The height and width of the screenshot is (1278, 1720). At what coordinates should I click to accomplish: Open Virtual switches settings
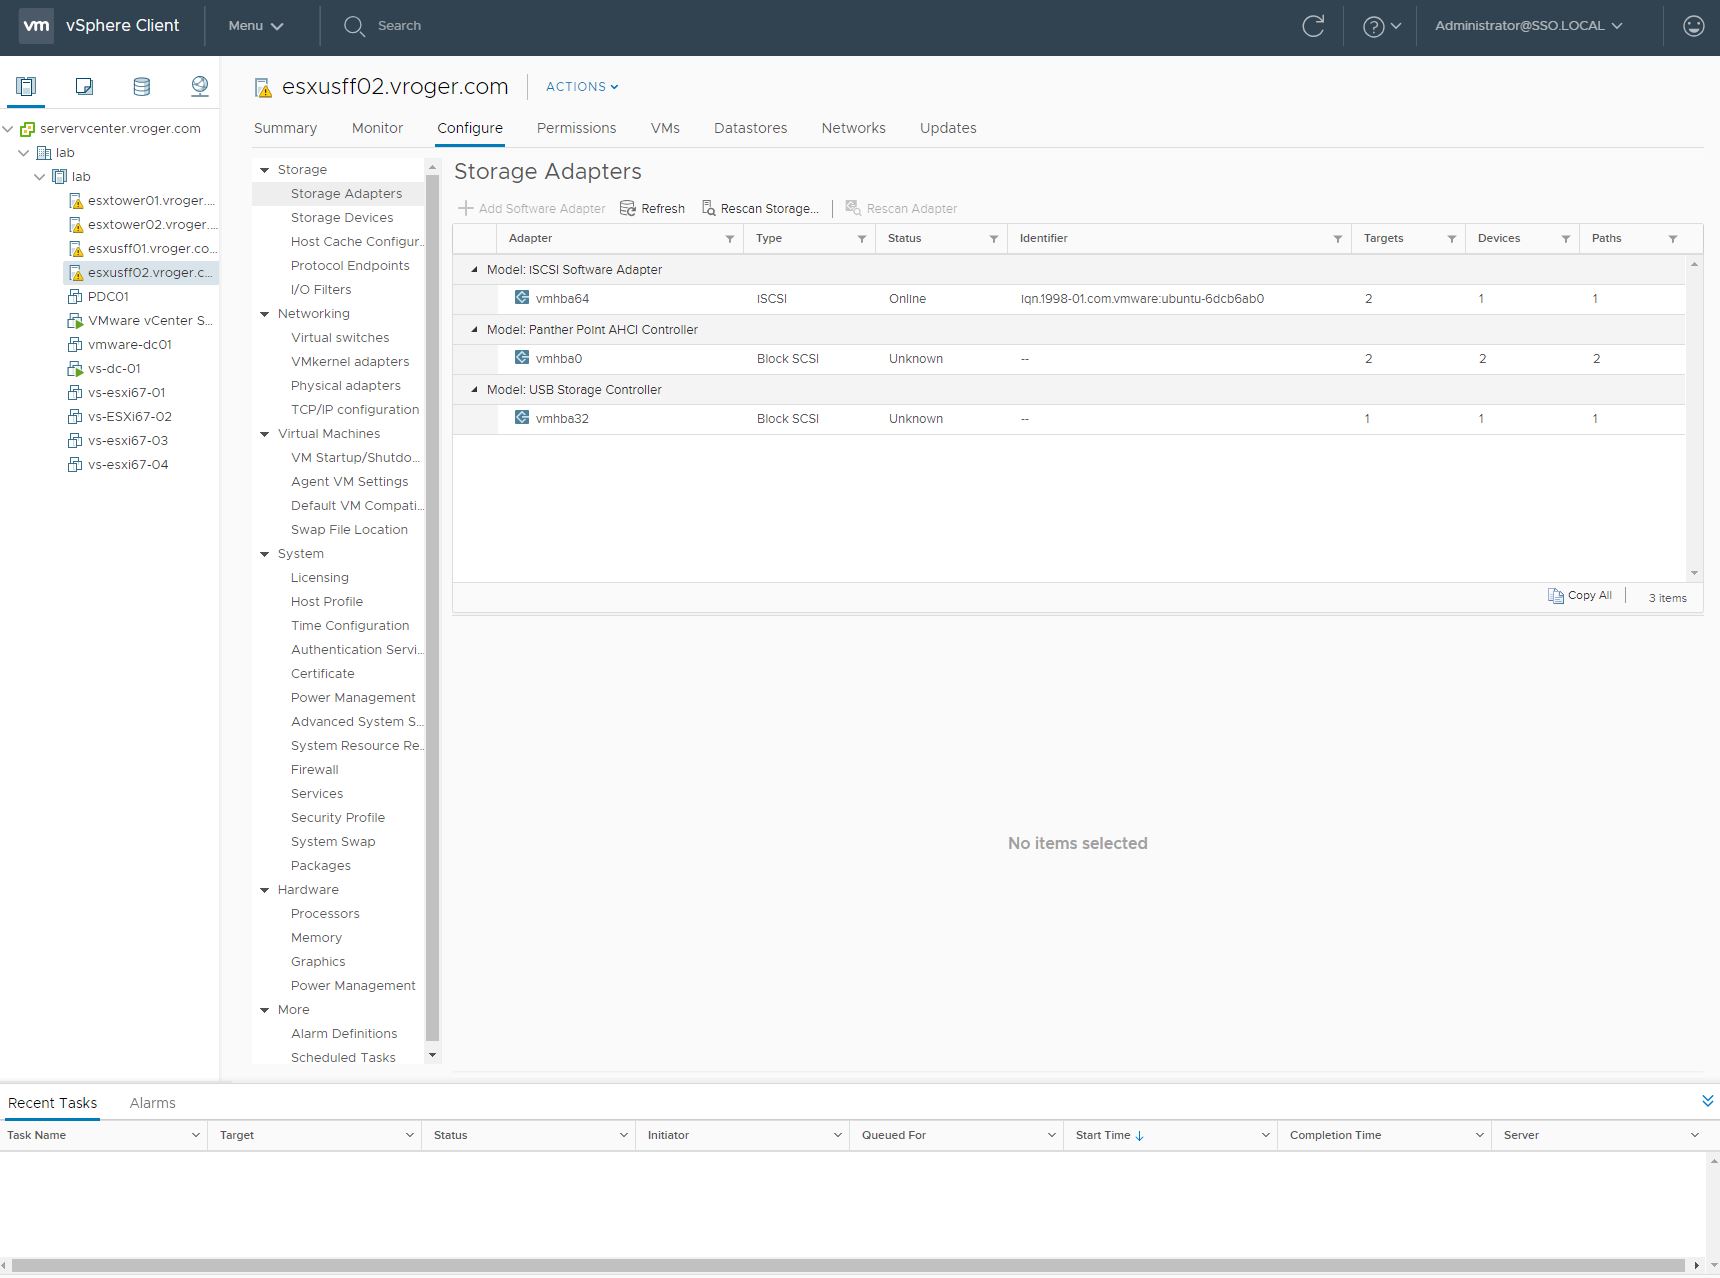point(338,338)
